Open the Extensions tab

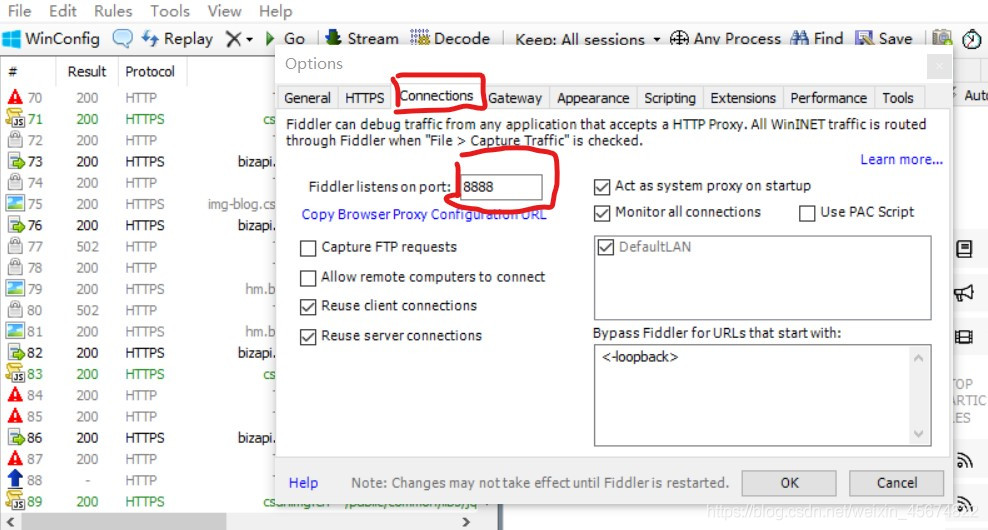[743, 98]
